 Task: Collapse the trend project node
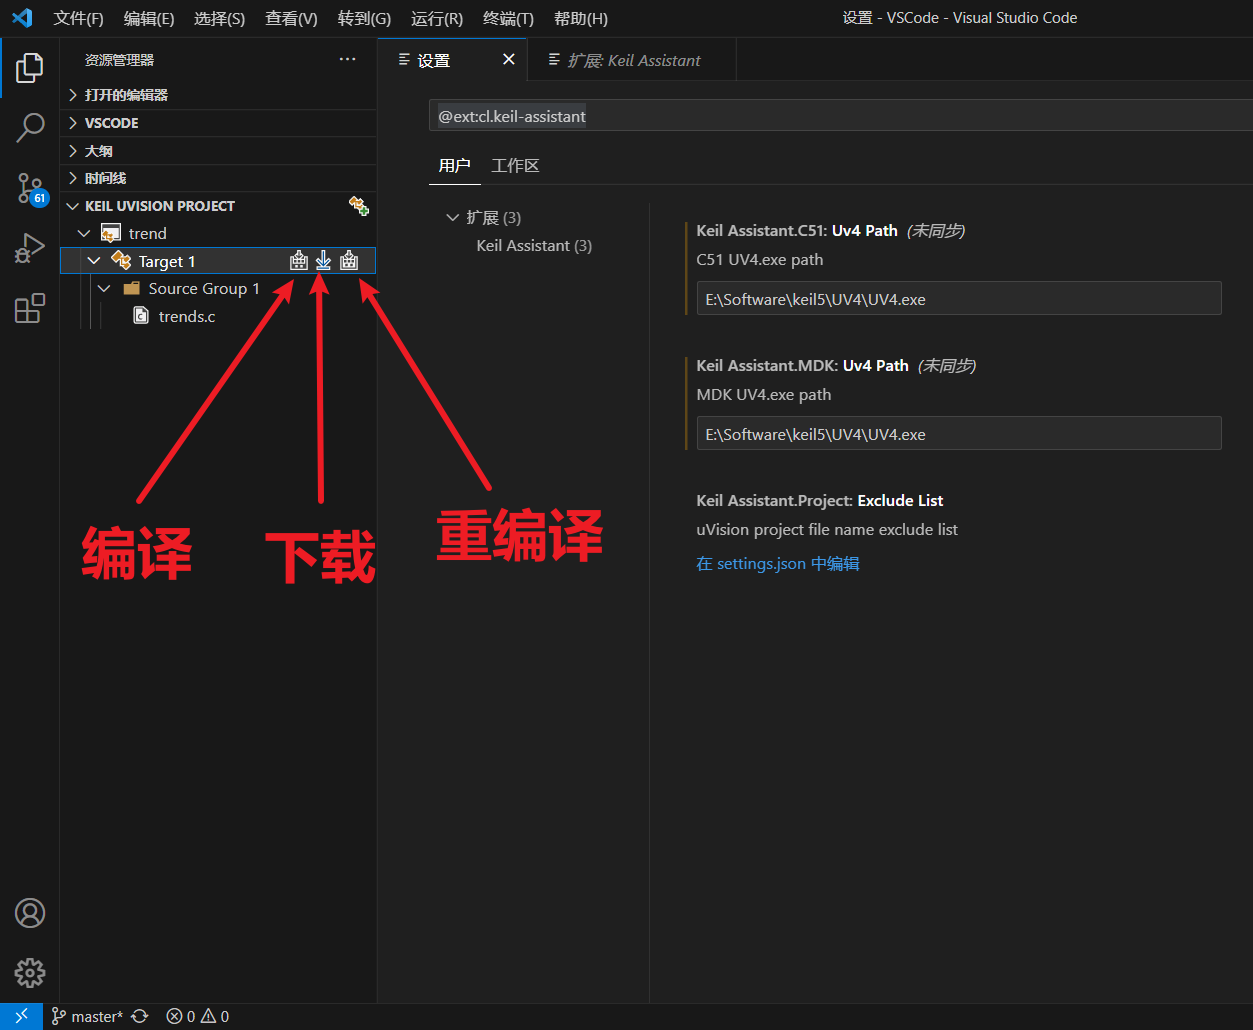click(84, 233)
